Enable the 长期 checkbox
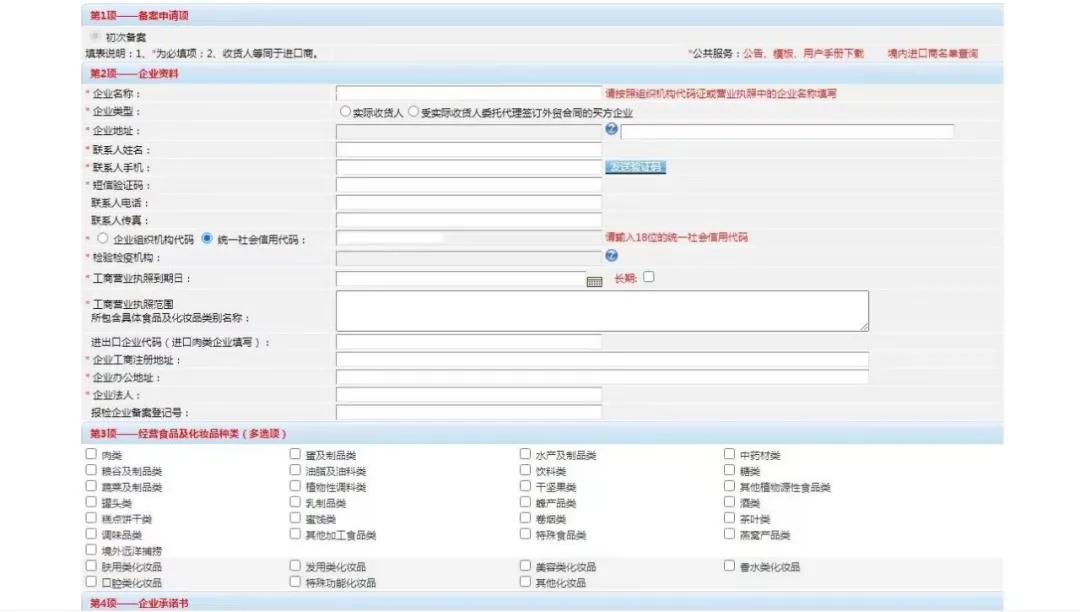This screenshot has height=612, width=1080. 648,279
